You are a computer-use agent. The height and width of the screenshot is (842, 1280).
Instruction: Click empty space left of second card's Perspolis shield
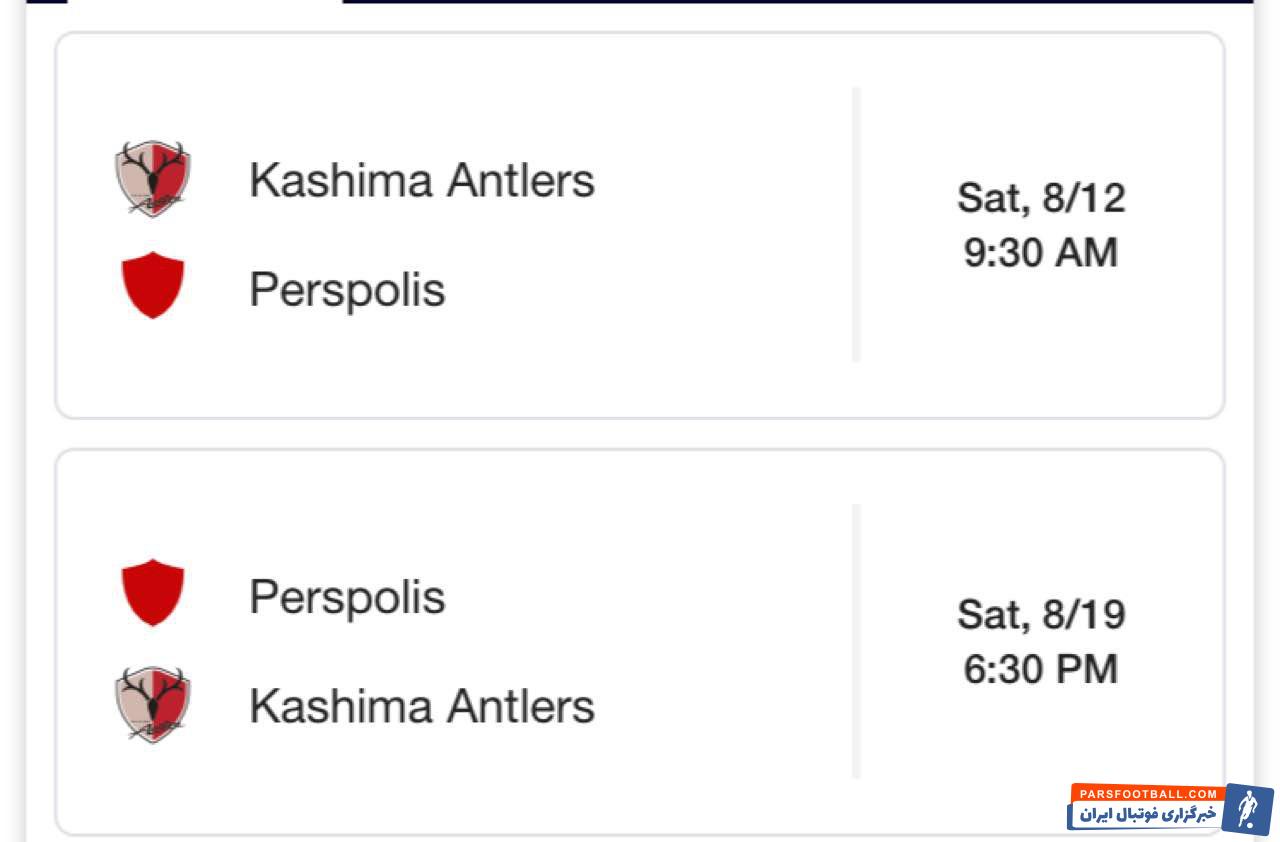click(x=85, y=593)
